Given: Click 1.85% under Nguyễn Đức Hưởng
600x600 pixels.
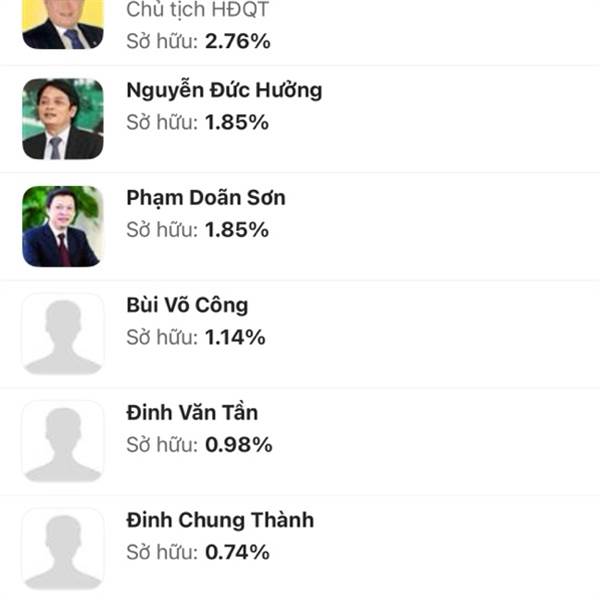Looking at the screenshot, I should (237, 122).
